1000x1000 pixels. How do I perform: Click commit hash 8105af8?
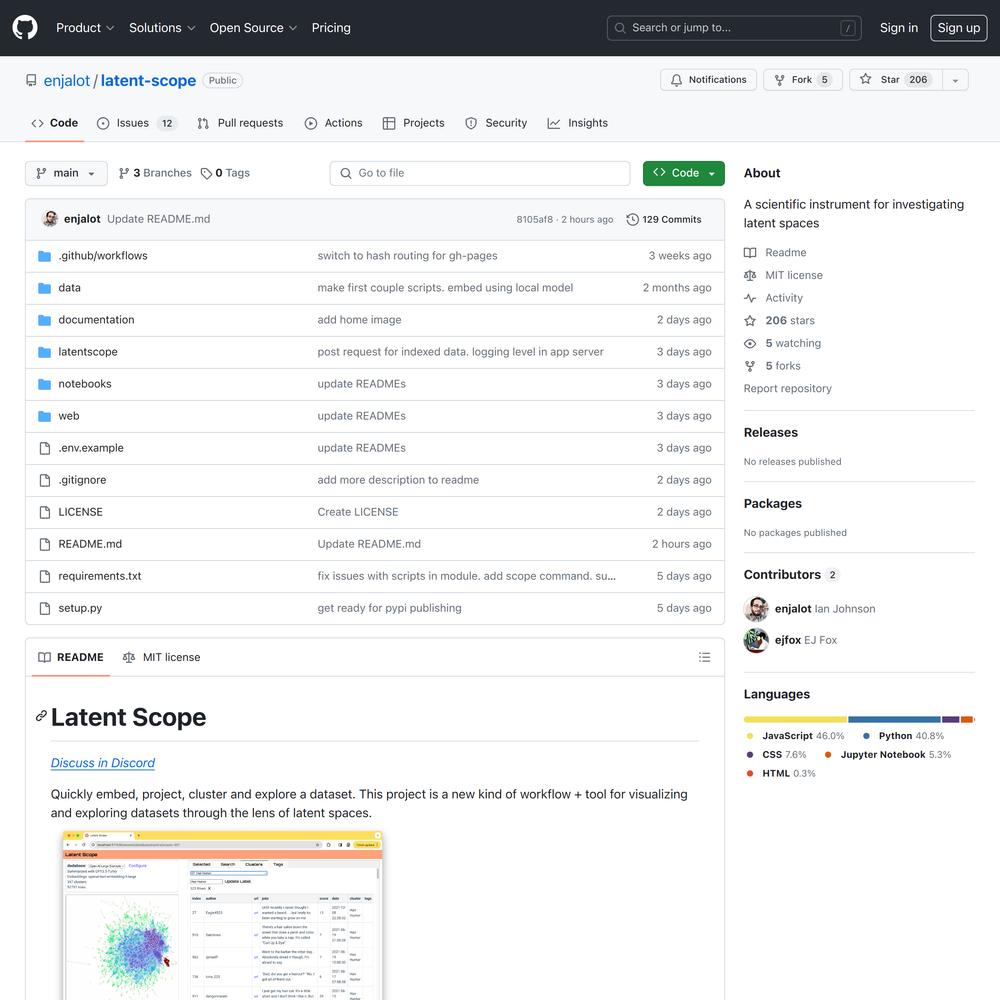(x=534, y=219)
